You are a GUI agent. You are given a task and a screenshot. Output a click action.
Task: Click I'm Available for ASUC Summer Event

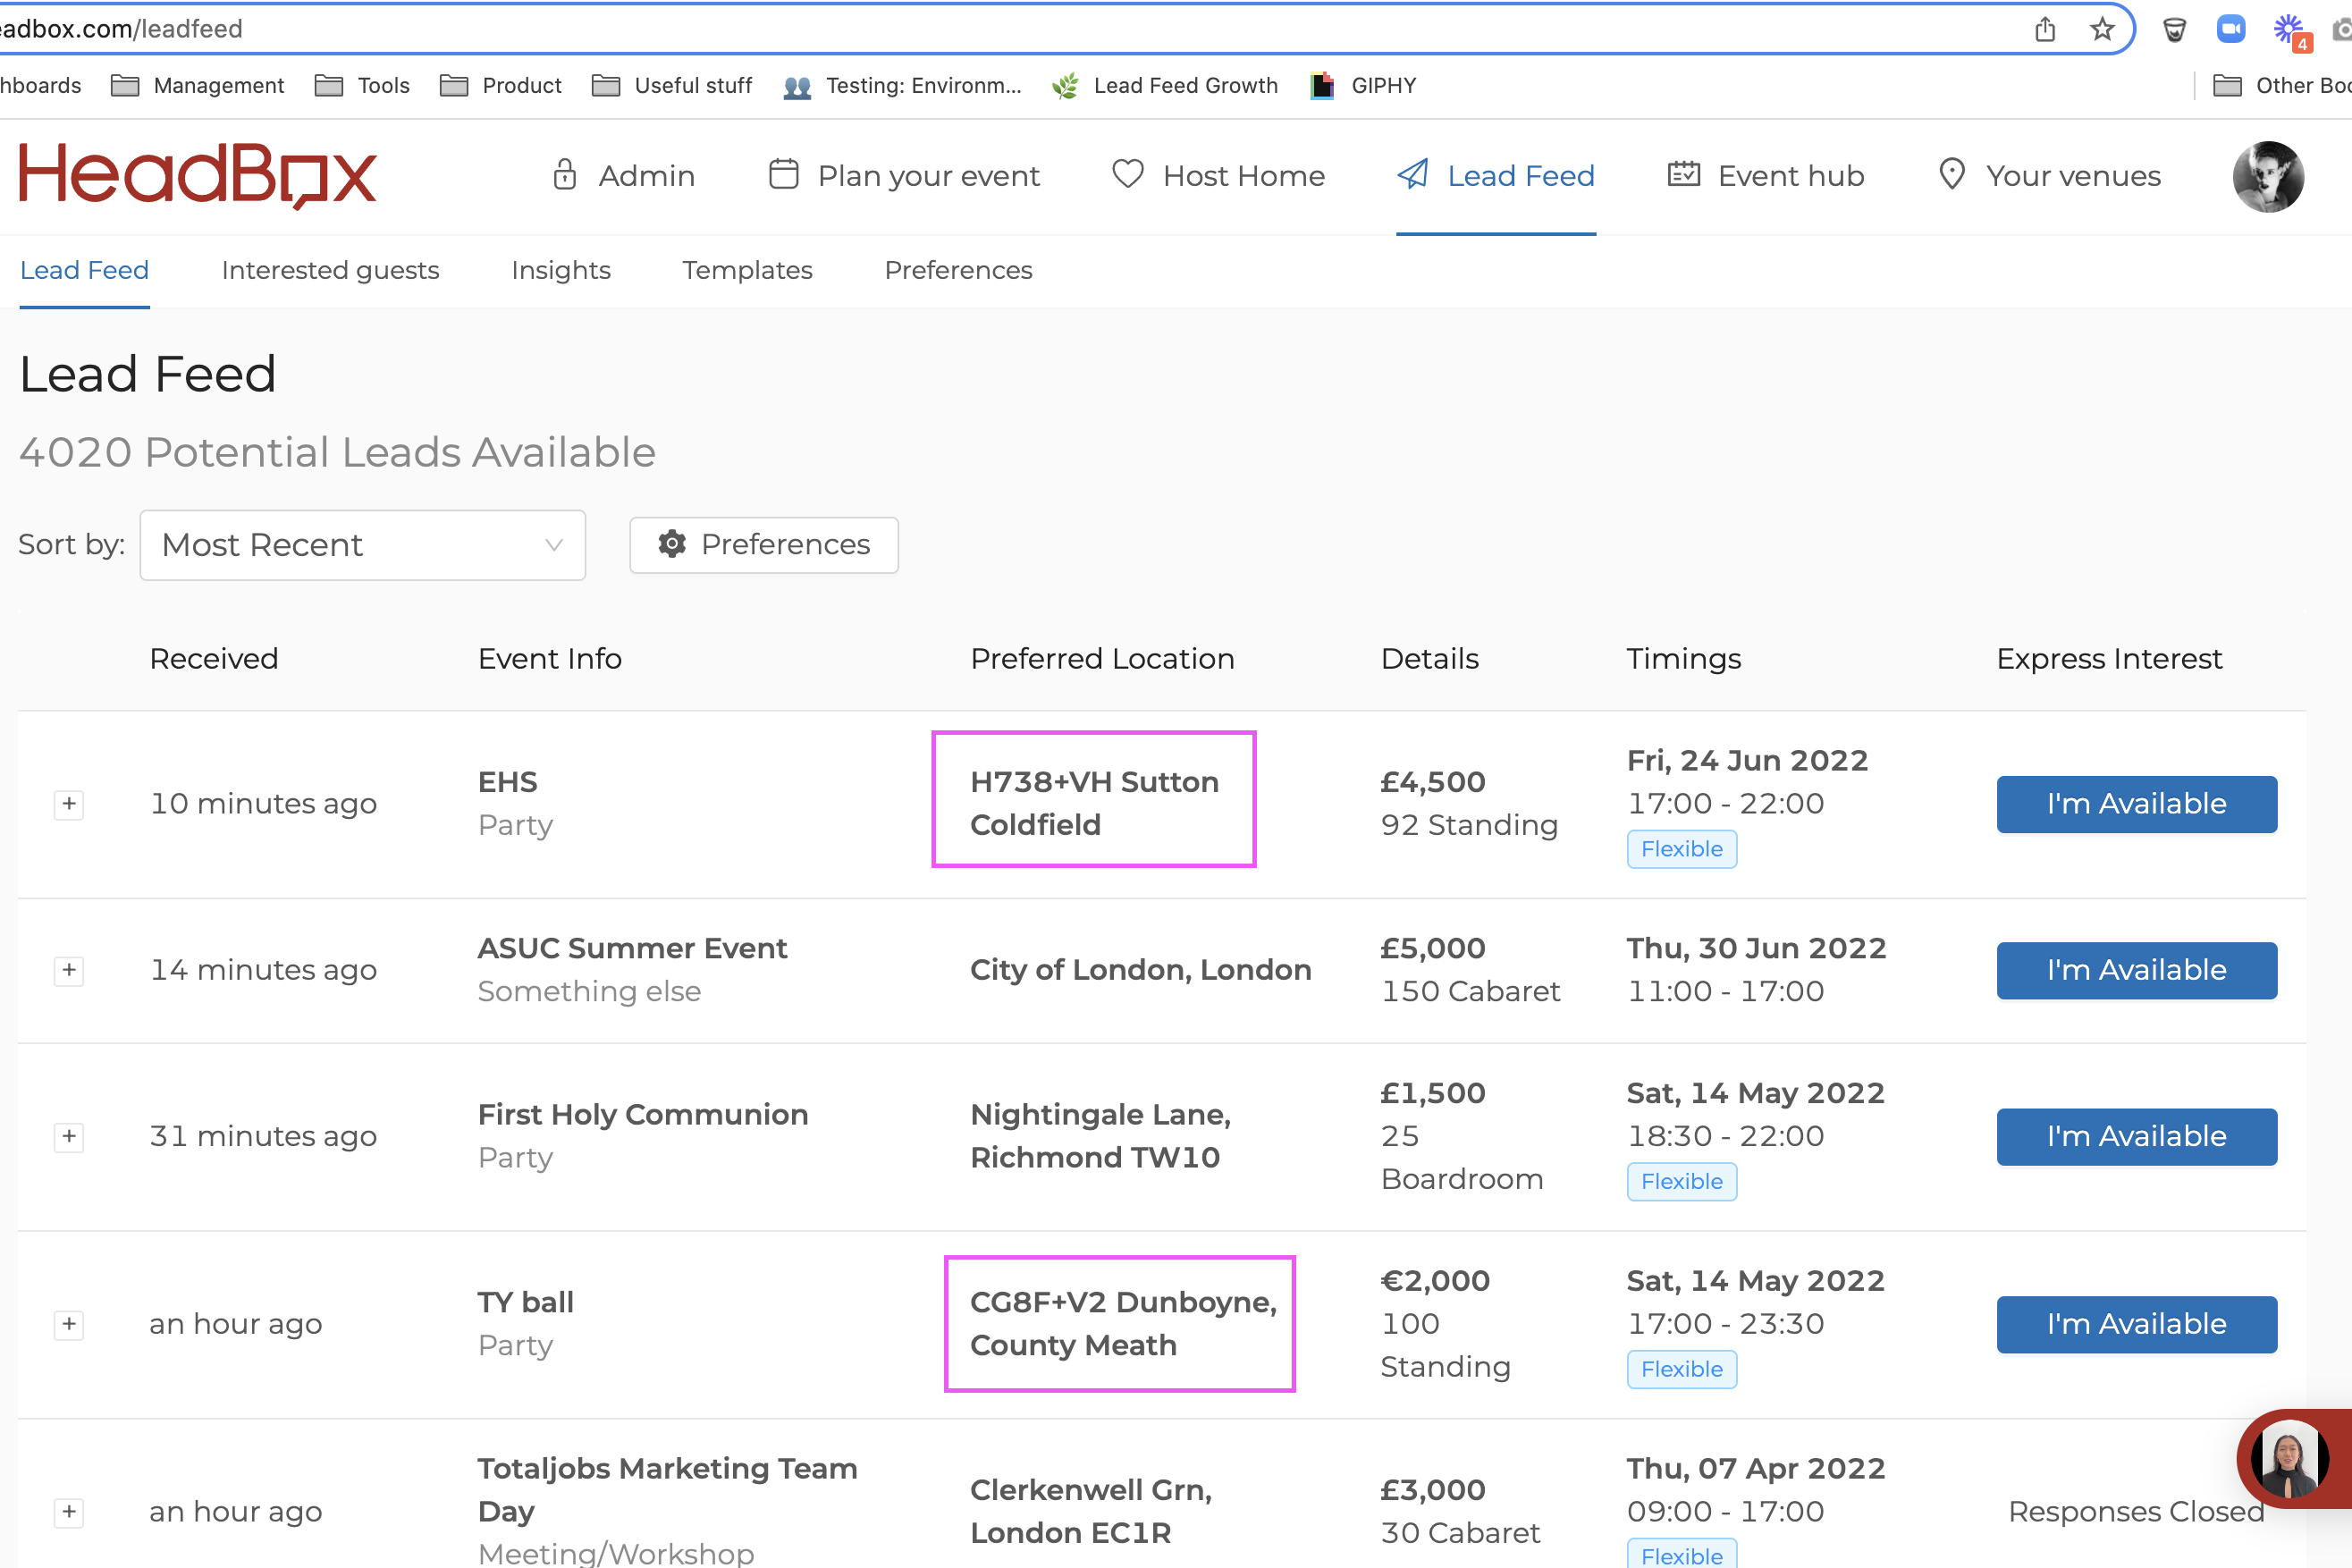point(2136,970)
